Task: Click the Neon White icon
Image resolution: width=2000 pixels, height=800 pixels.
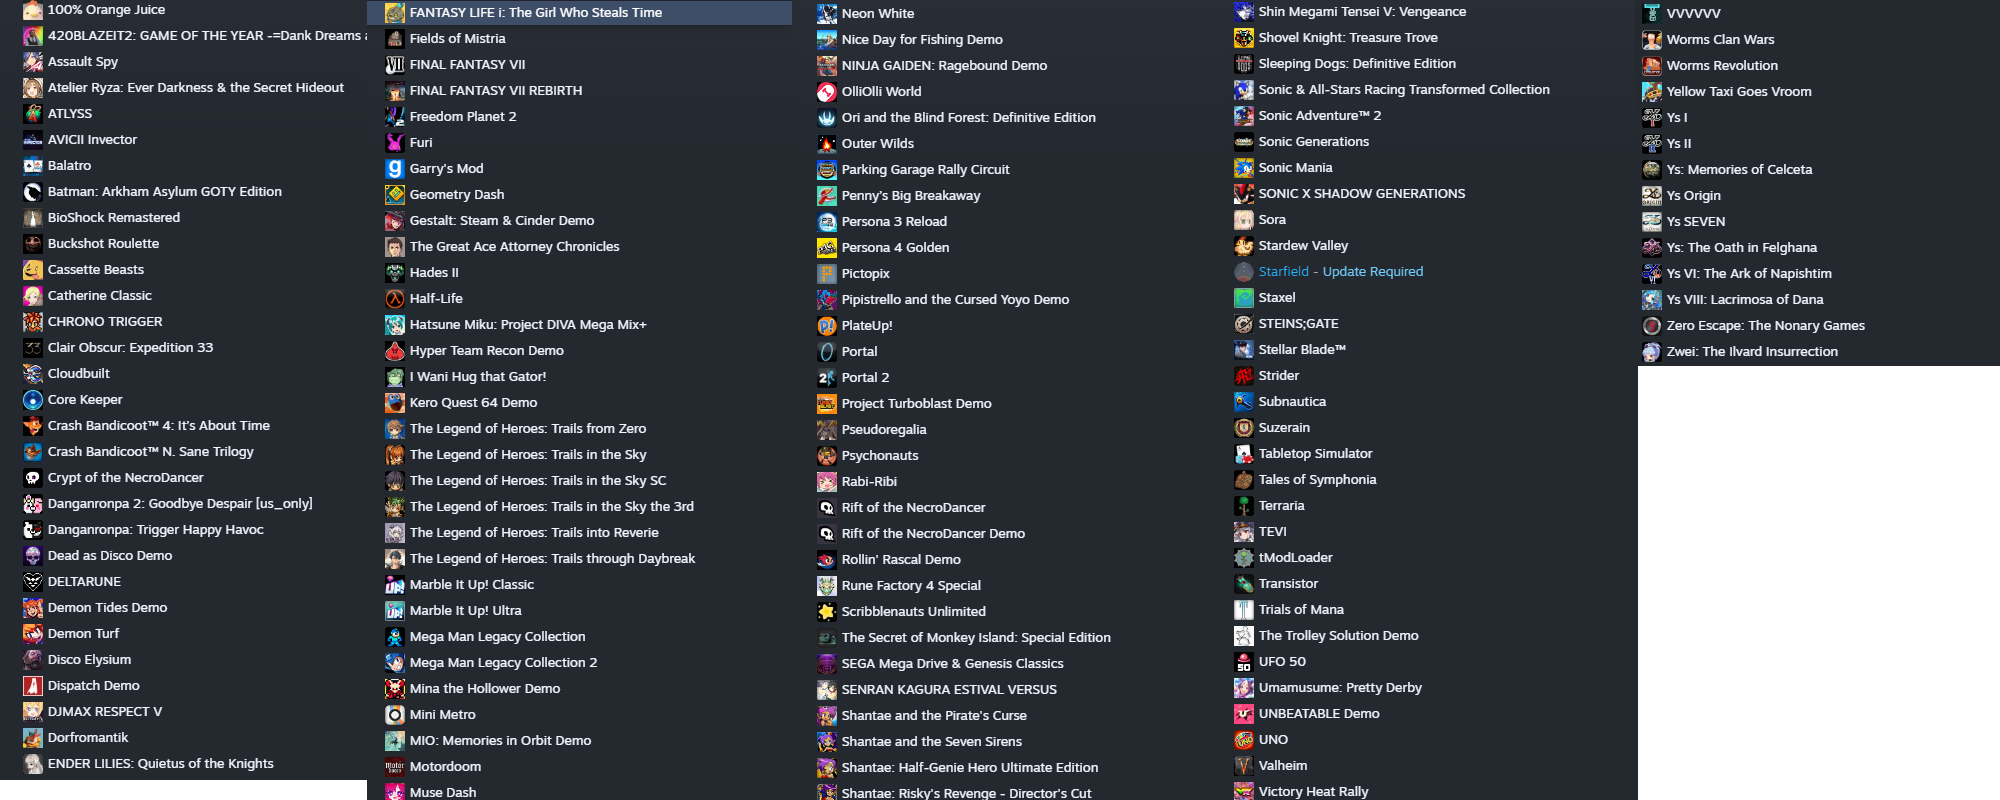Action: pyautogui.click(x=827, y=14)
